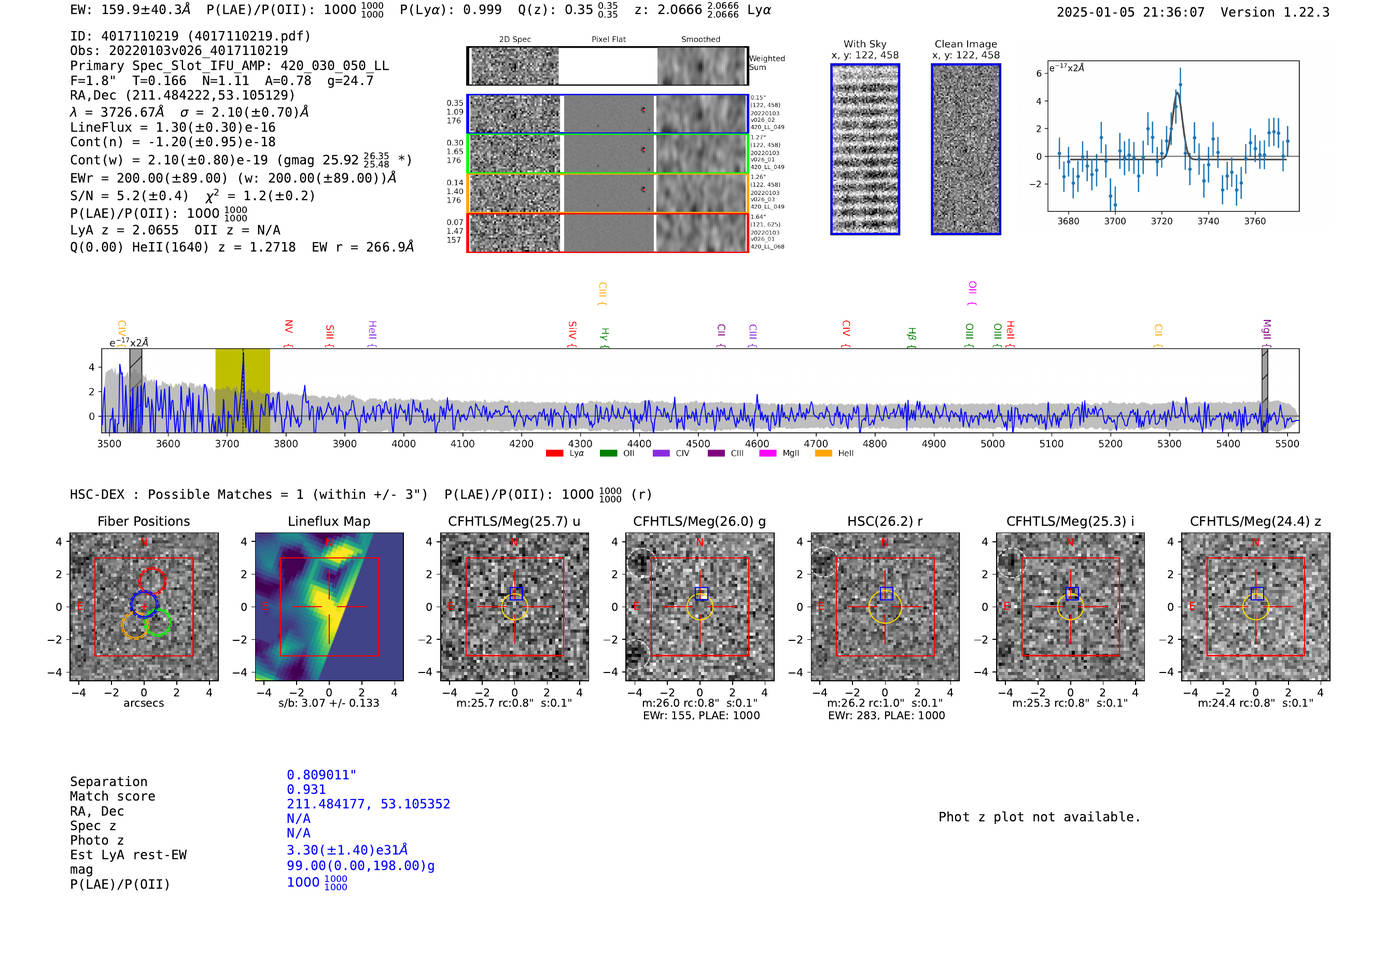The image size is (1400, 953).
Task: Click the Weighted Sum 2D spectrum row
Action: pos(607,66)
